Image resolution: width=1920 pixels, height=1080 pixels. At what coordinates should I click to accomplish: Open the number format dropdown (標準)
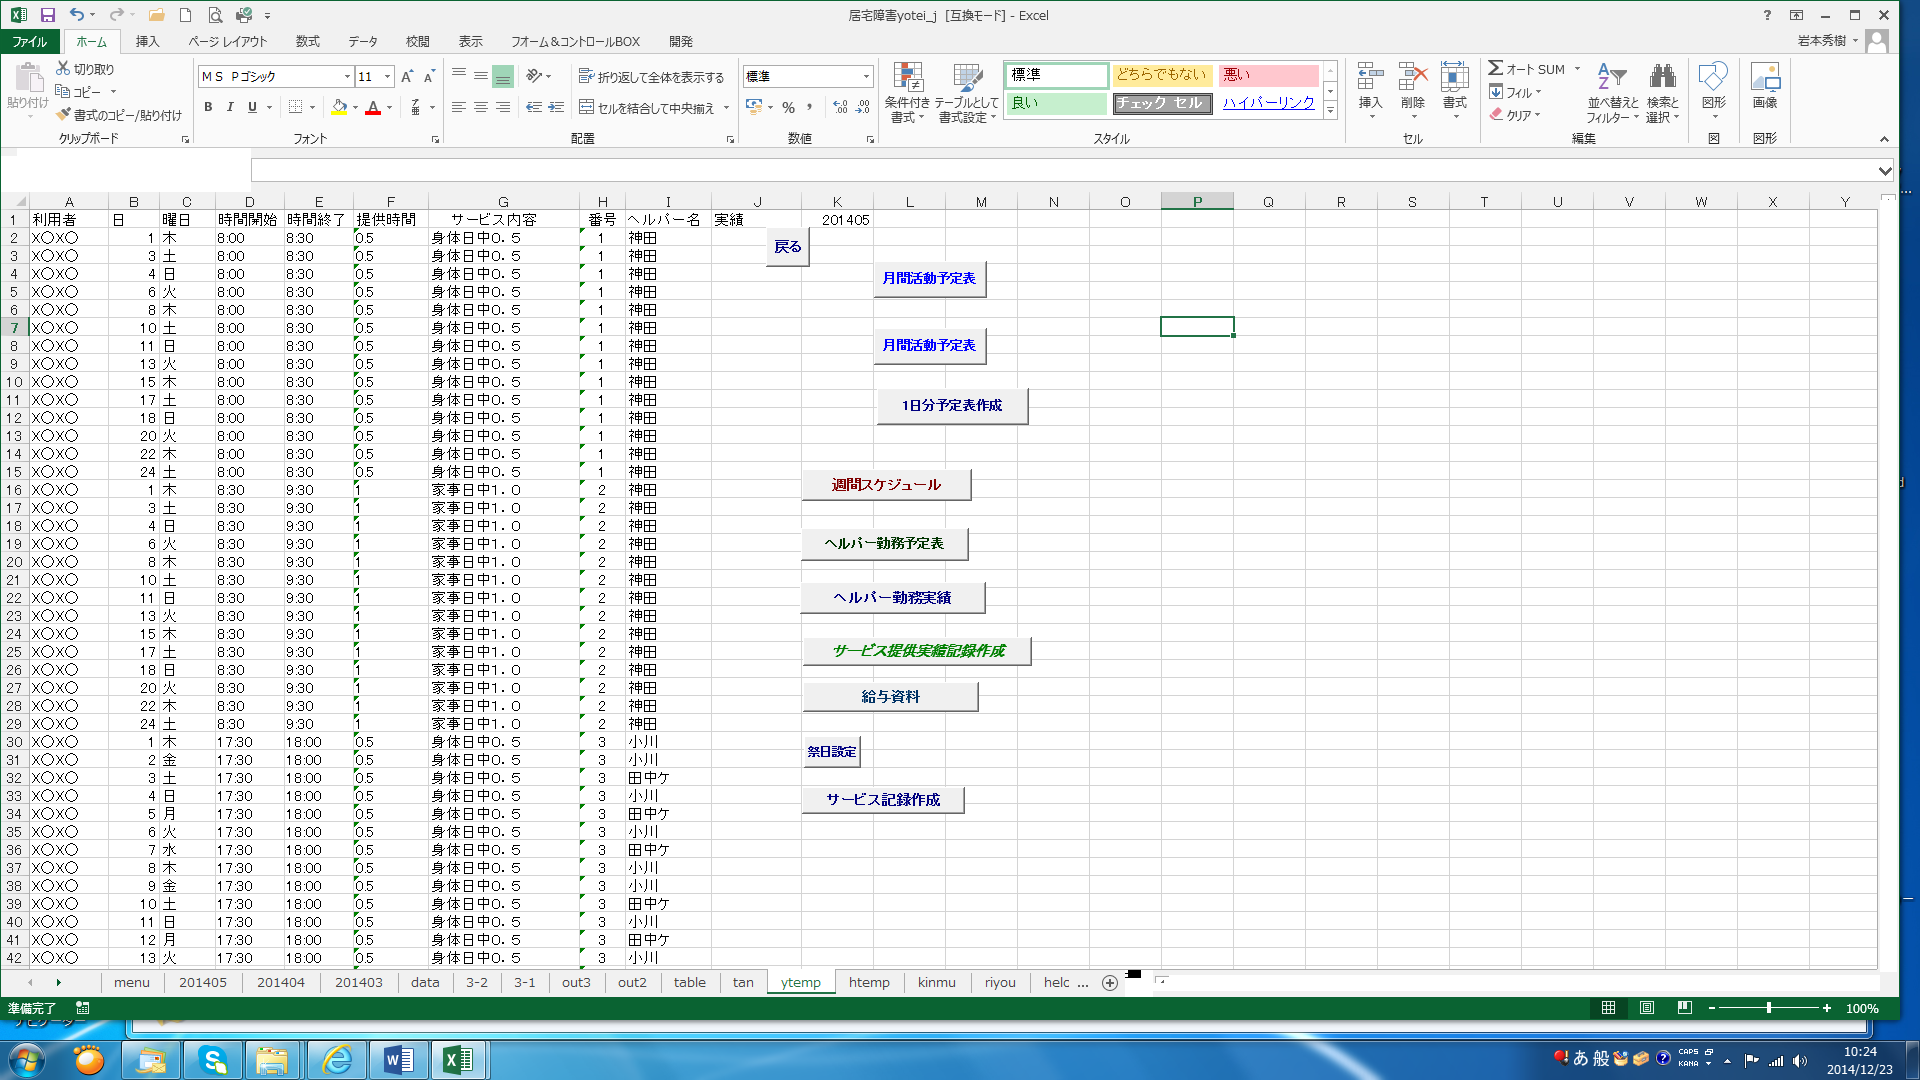tap(866, 77)
